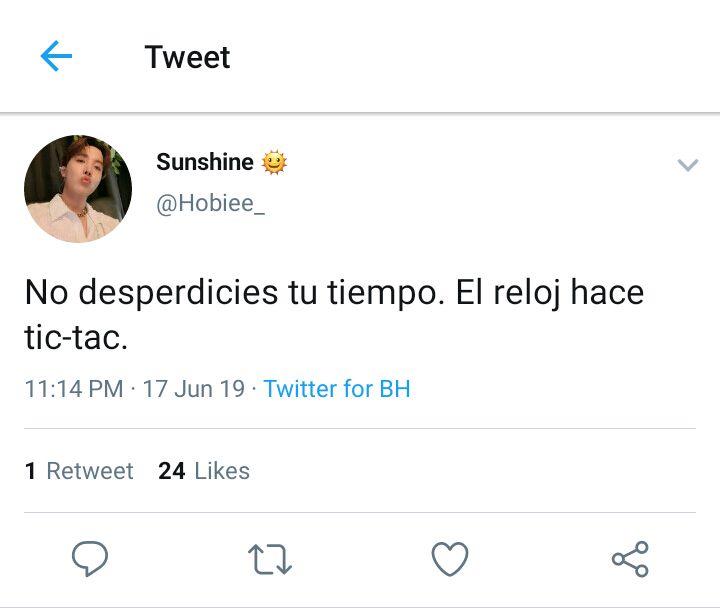Image resolution: width=720 pixels, height=612 pixels.
Task: Tap the retweet arrows icon
Action: click(270, 559)
